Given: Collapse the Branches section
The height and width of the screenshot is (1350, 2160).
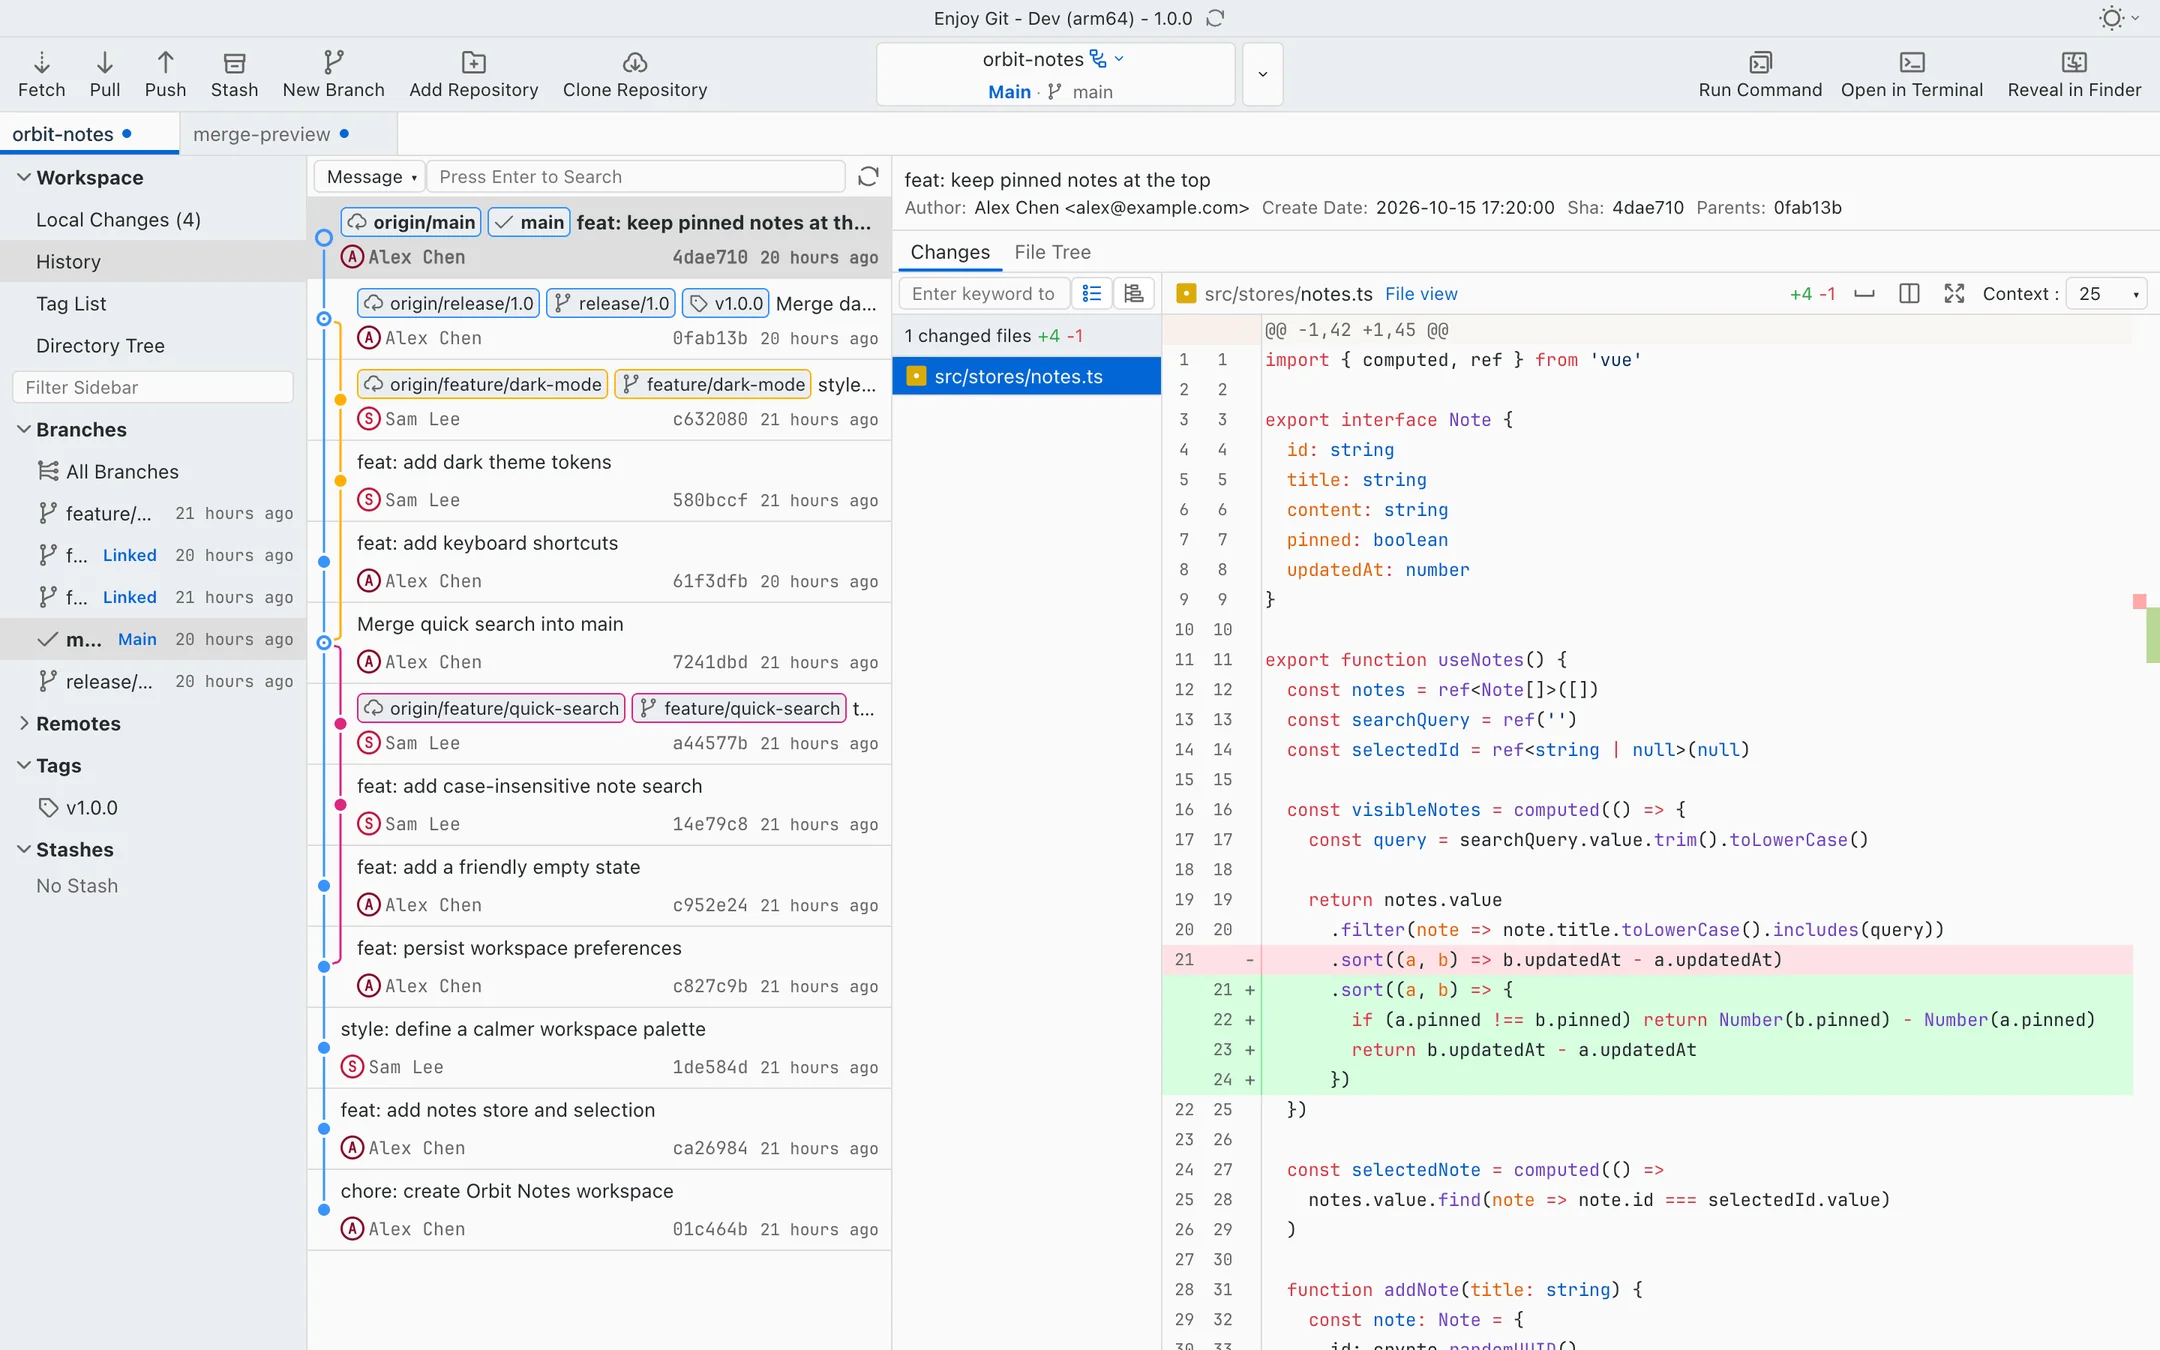Looking at the screenshot, I should (x=23, y=429).
